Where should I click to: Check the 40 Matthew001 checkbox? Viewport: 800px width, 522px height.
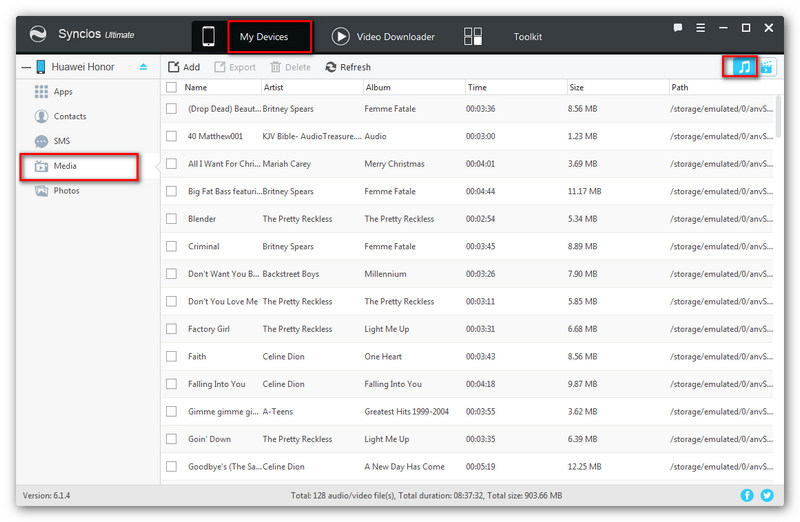[x=171, y=136]
